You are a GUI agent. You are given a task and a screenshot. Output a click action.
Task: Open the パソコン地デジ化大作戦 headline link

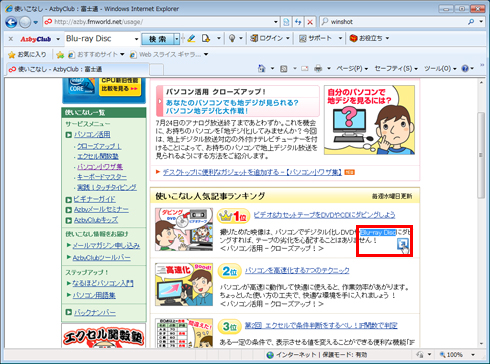pyautogui.click(x=232, y=107)
